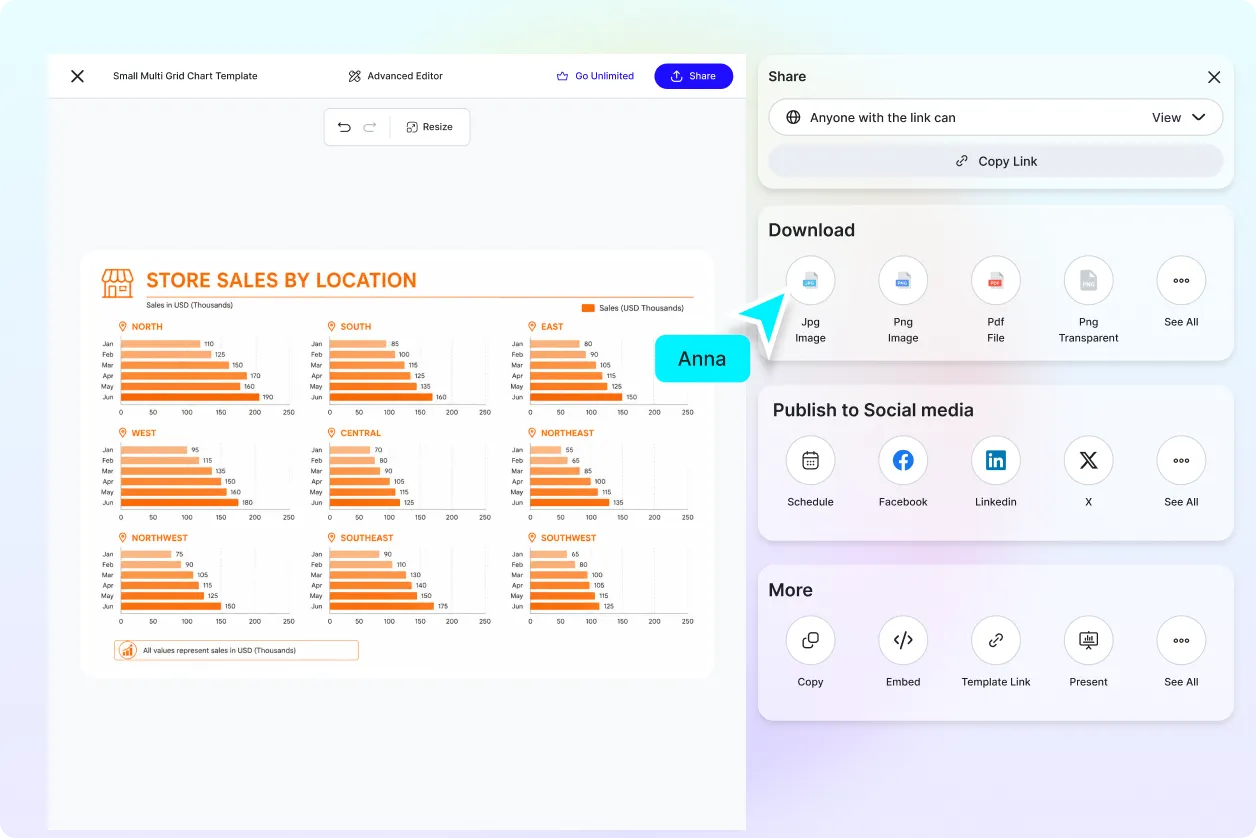
Task: Get the Template Link
Action: click(996, 641)
